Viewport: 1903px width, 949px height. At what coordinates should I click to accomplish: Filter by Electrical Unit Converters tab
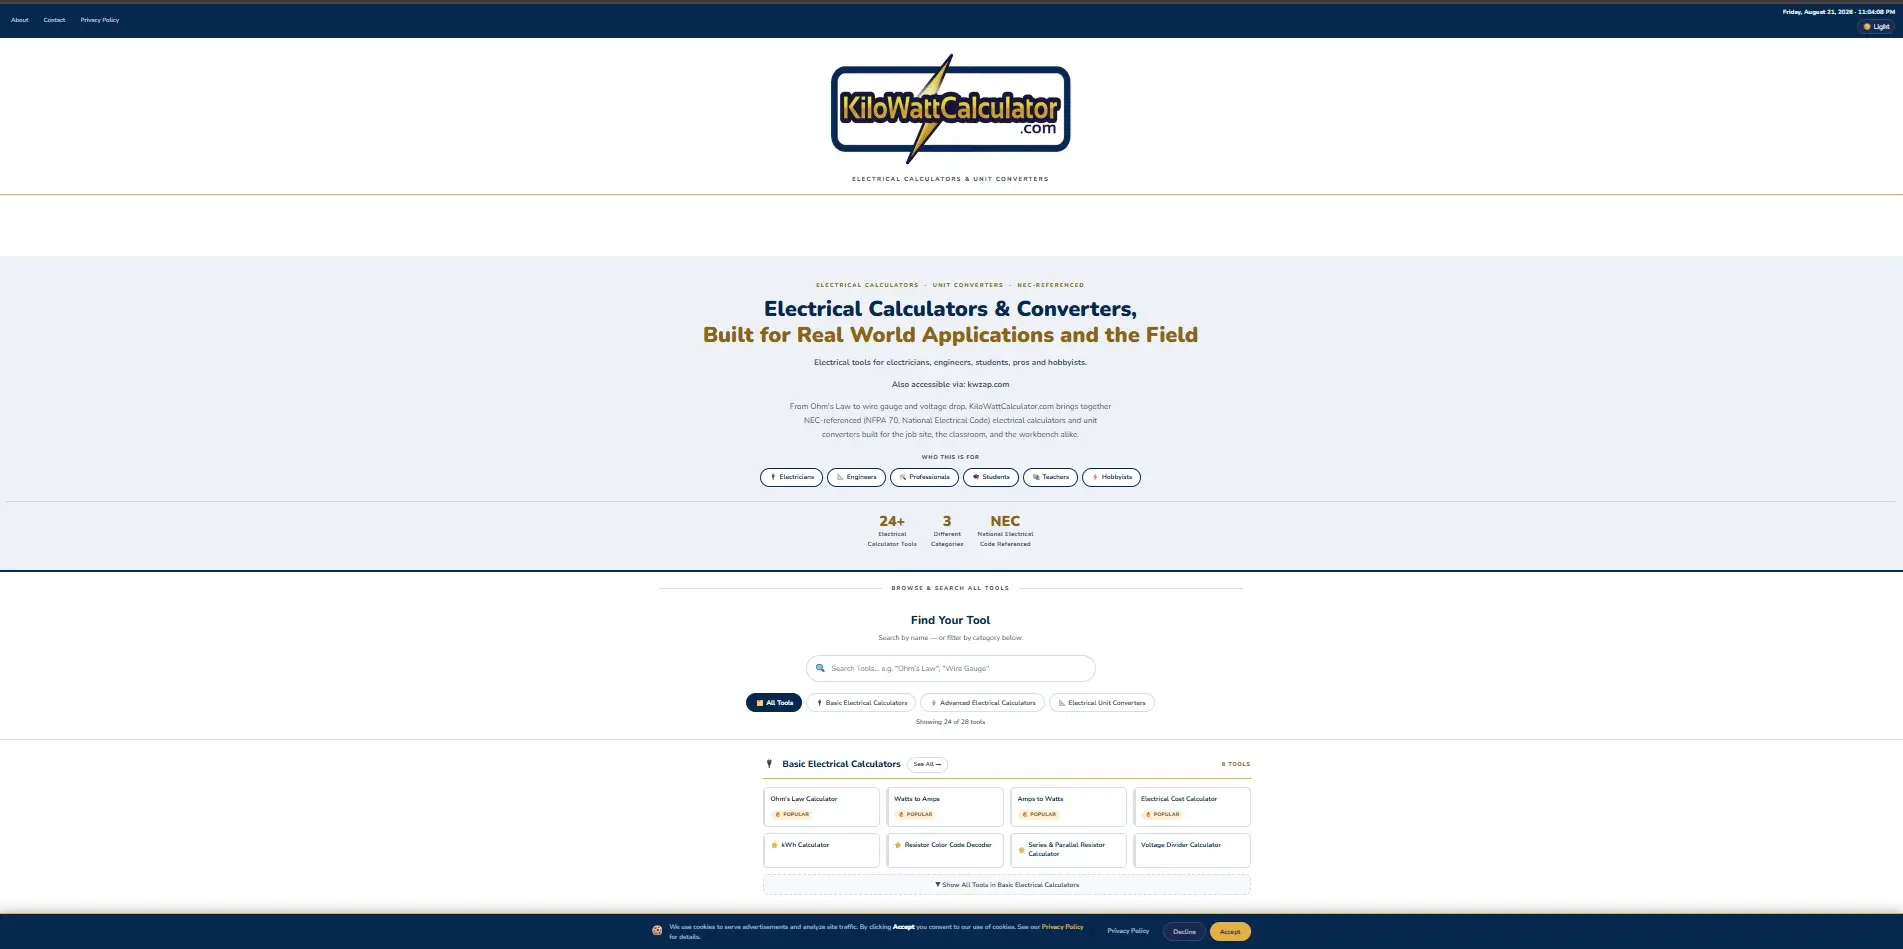pos(1102,703)
